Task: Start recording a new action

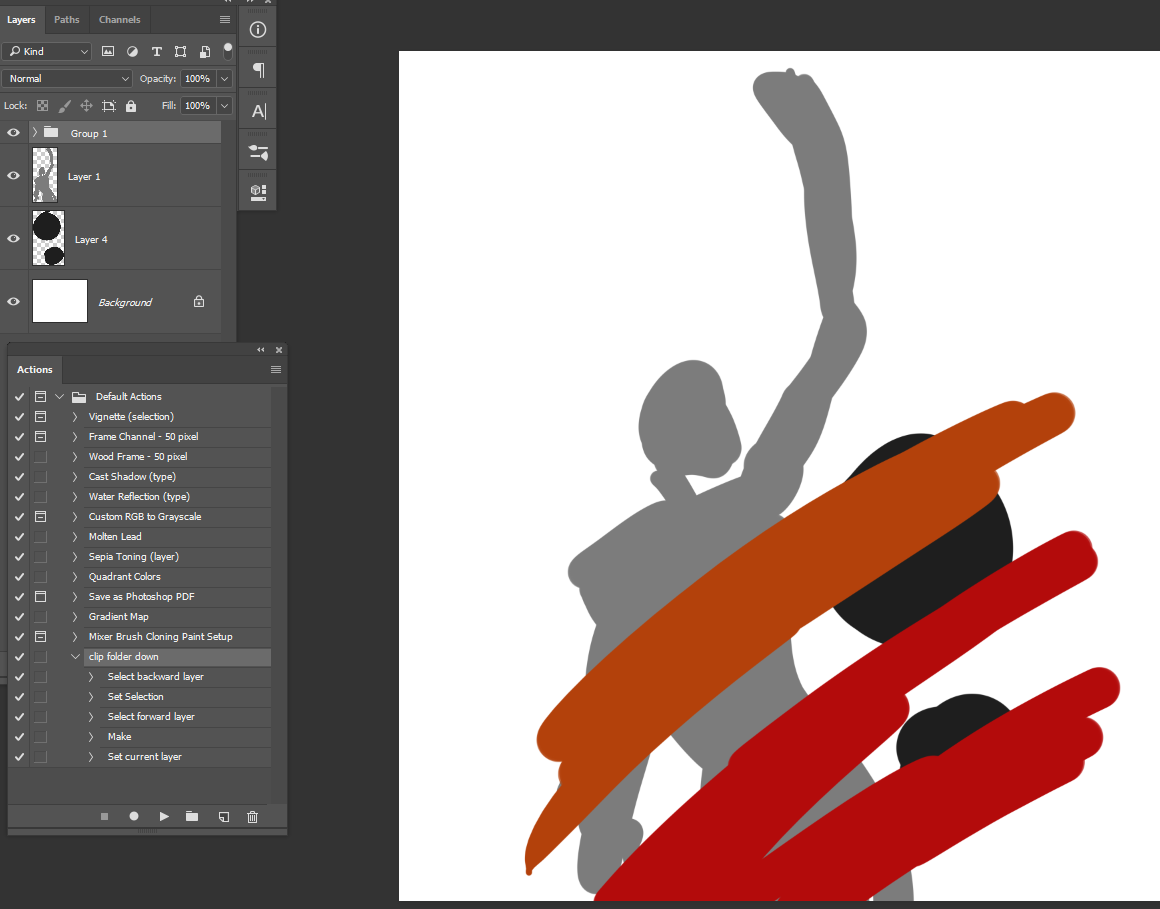Action: [x=134, y=816]
